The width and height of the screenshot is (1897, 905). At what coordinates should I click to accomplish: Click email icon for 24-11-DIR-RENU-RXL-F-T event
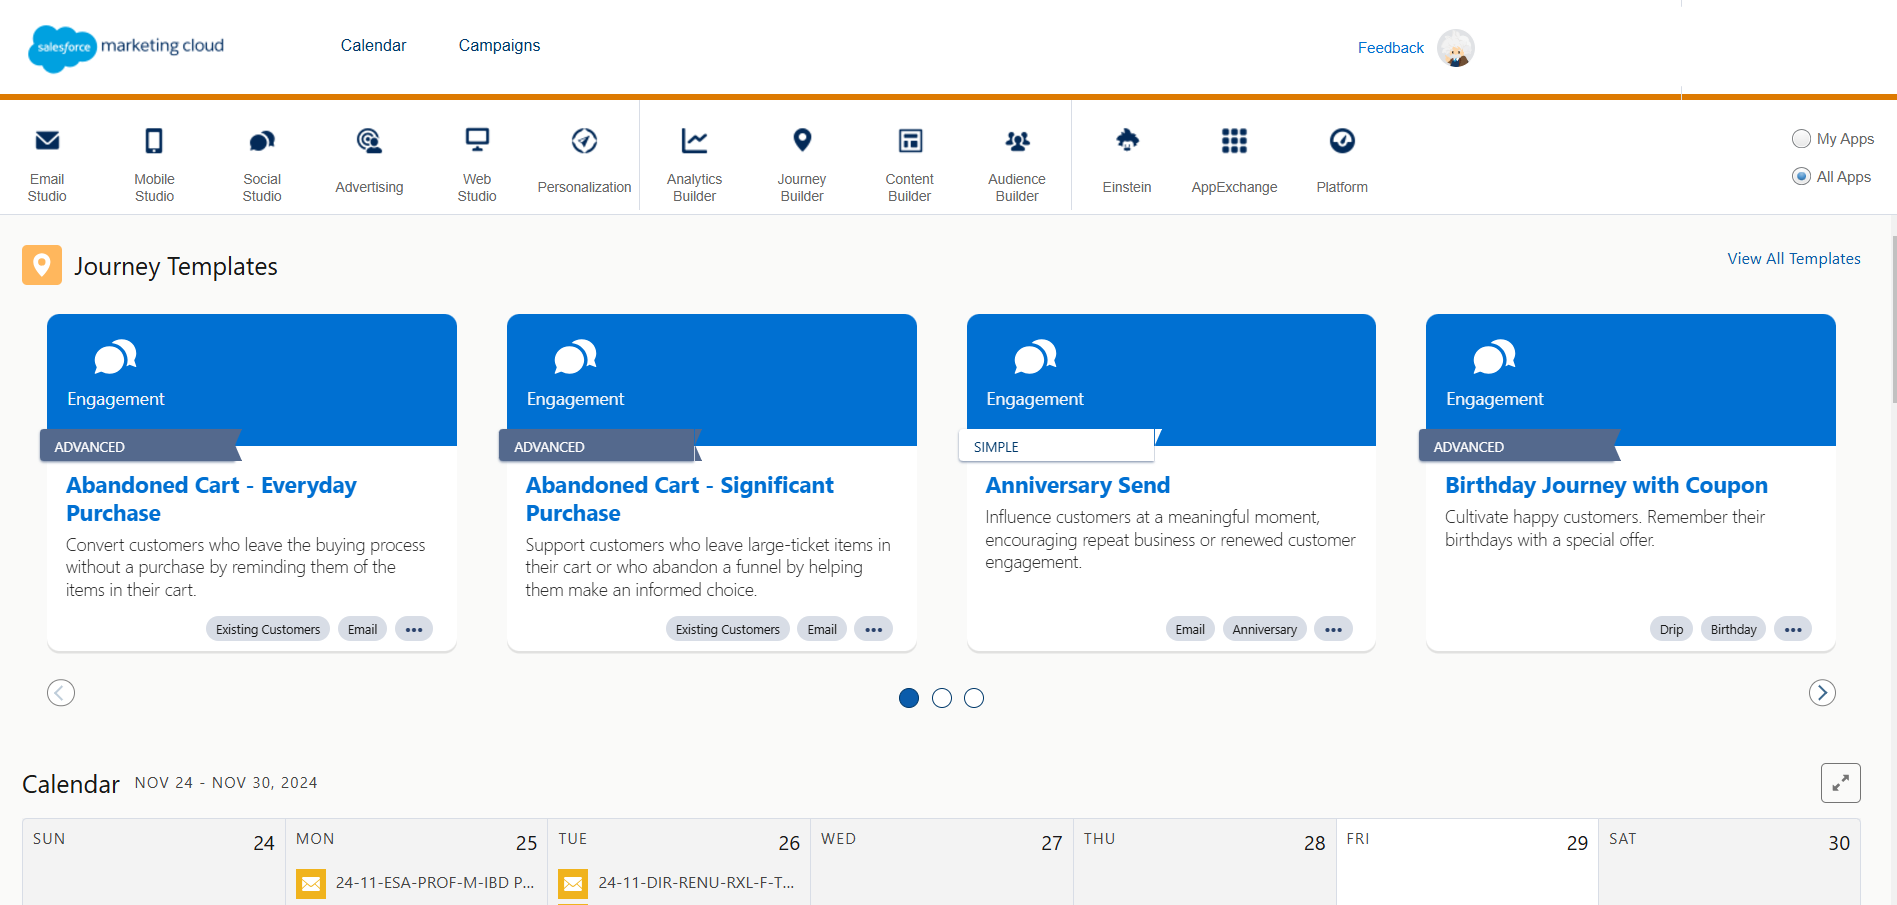[573, 884]
